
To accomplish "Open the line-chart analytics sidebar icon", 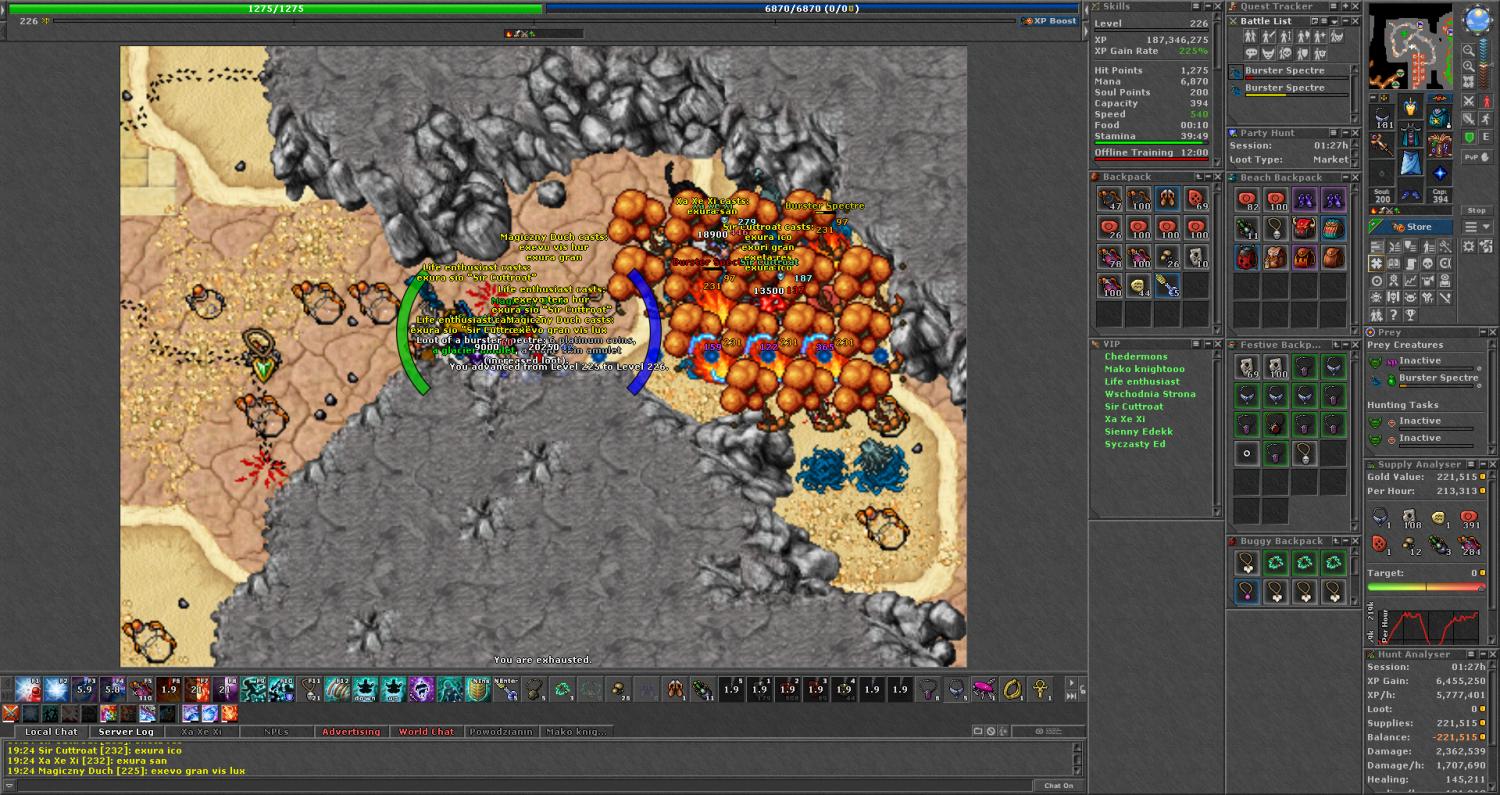I will [1411, 281].
